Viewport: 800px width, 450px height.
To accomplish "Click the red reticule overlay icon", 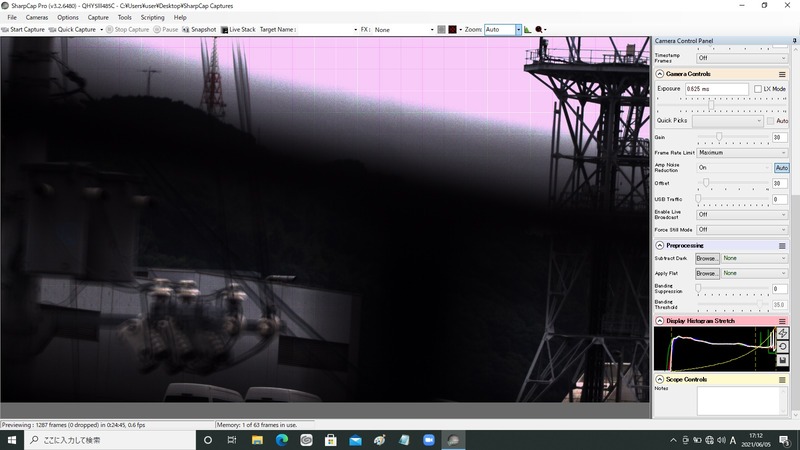I will (453, 30).
